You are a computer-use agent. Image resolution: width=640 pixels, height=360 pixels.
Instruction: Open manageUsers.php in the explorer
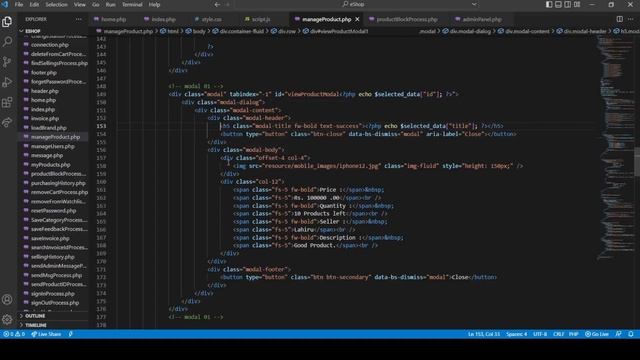tap(53, 146)
